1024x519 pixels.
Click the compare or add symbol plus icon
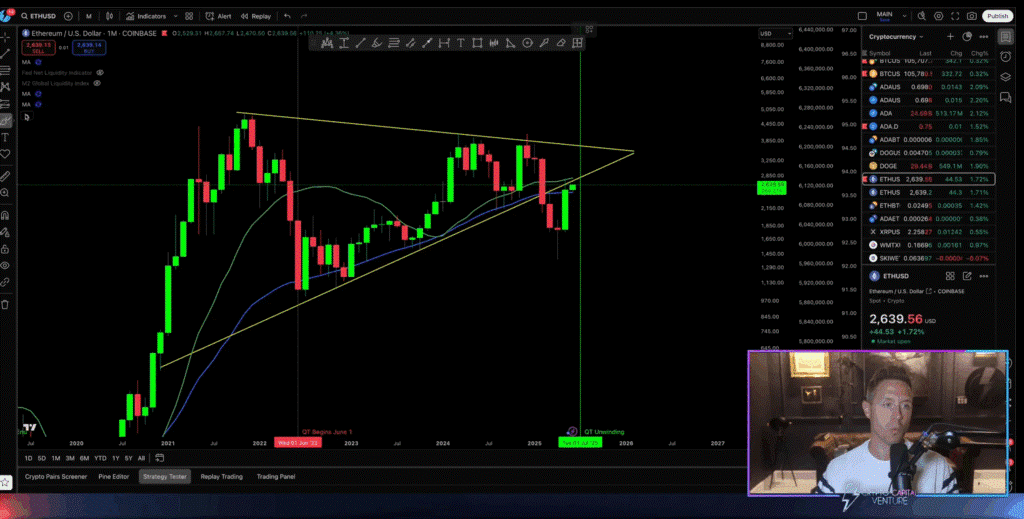[68, 16]
